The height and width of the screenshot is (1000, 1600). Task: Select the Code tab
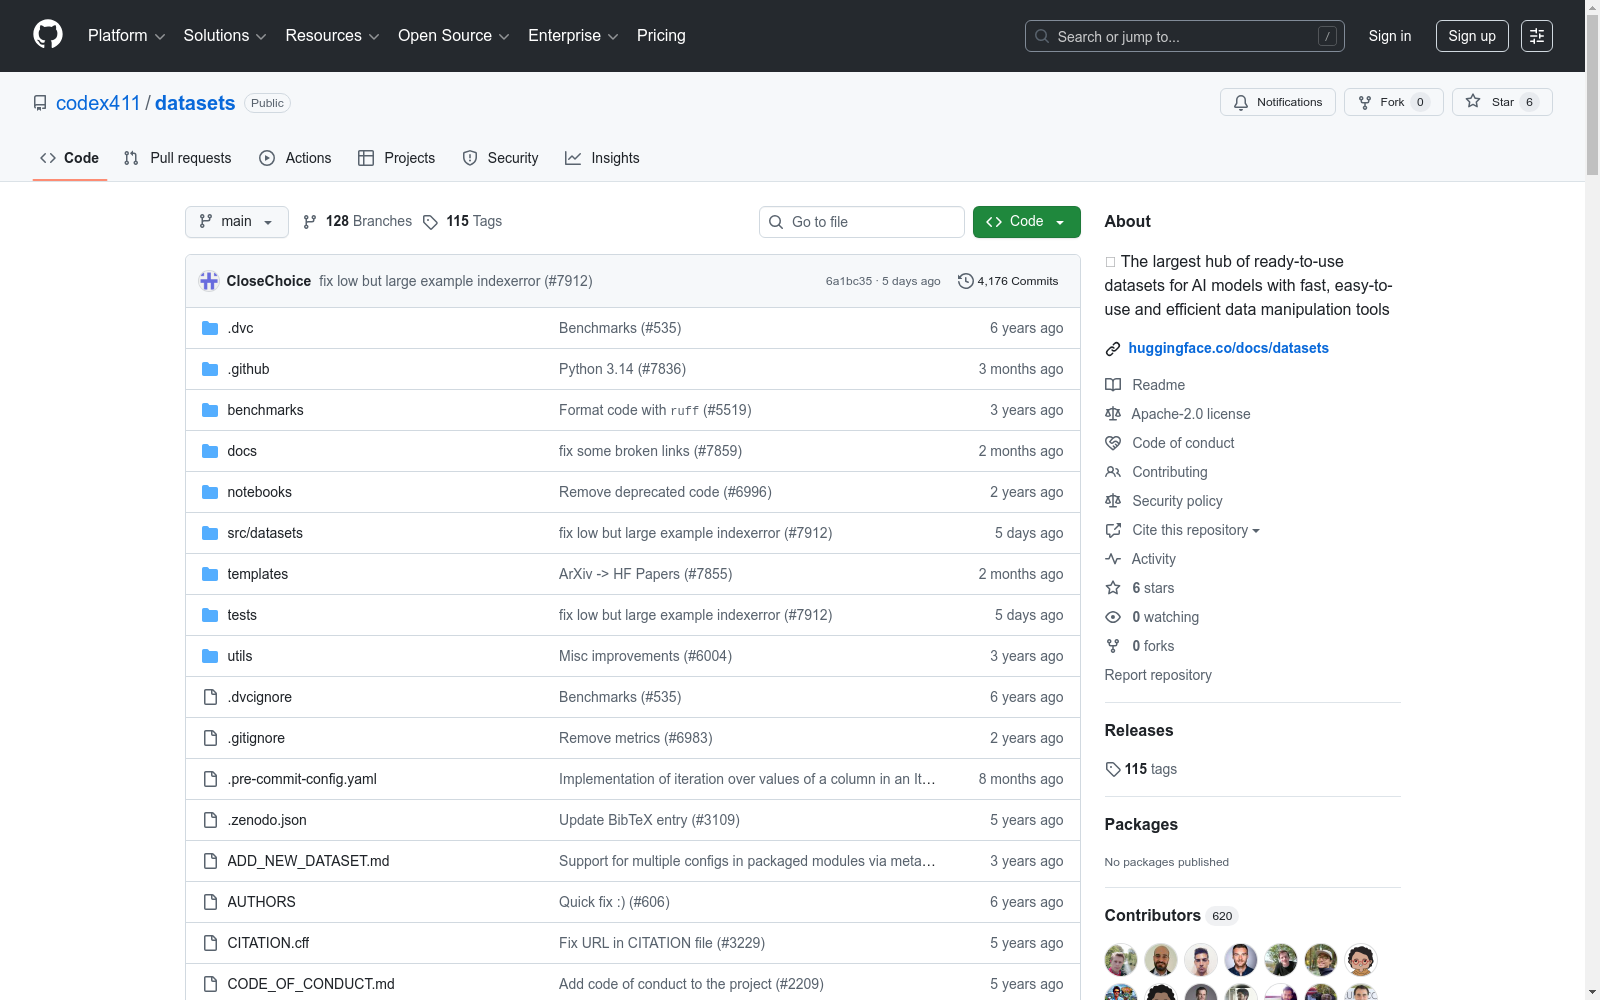[69, 158]
